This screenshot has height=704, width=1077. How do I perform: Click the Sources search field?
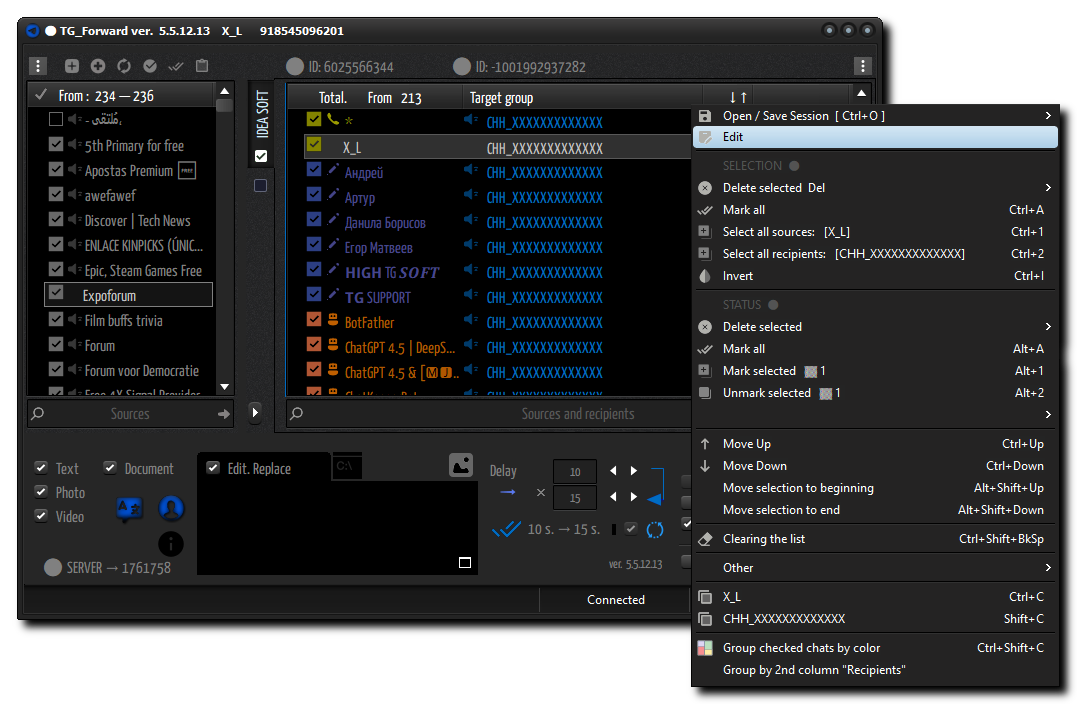coord(130,413)
